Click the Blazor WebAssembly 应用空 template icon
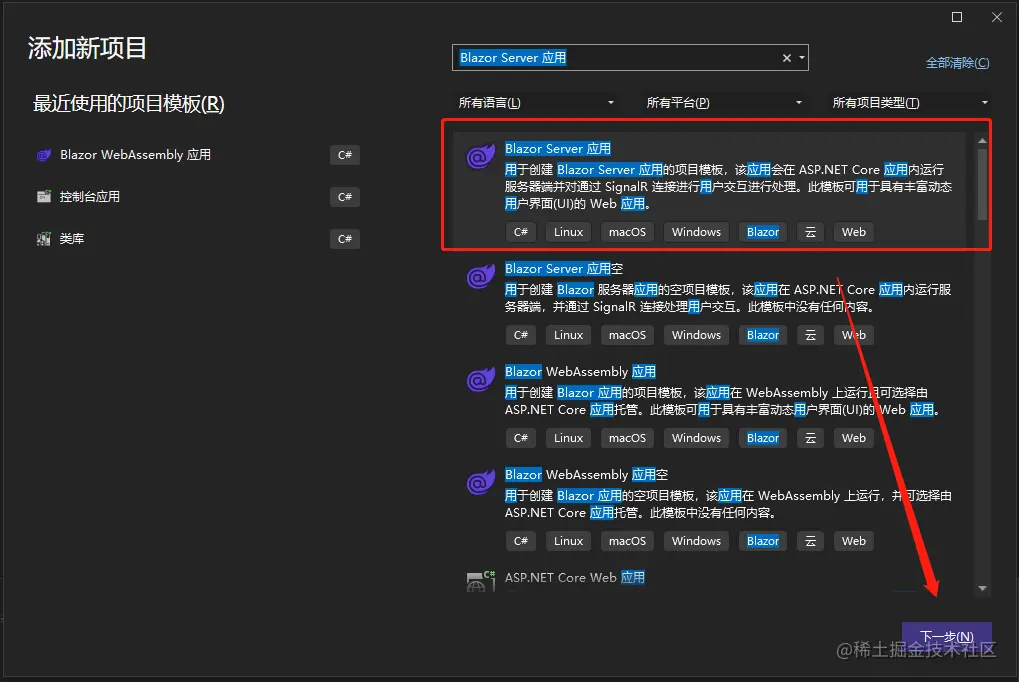Screen dimensions: 1019x682 pyautogui.click(x=480, y=482)
